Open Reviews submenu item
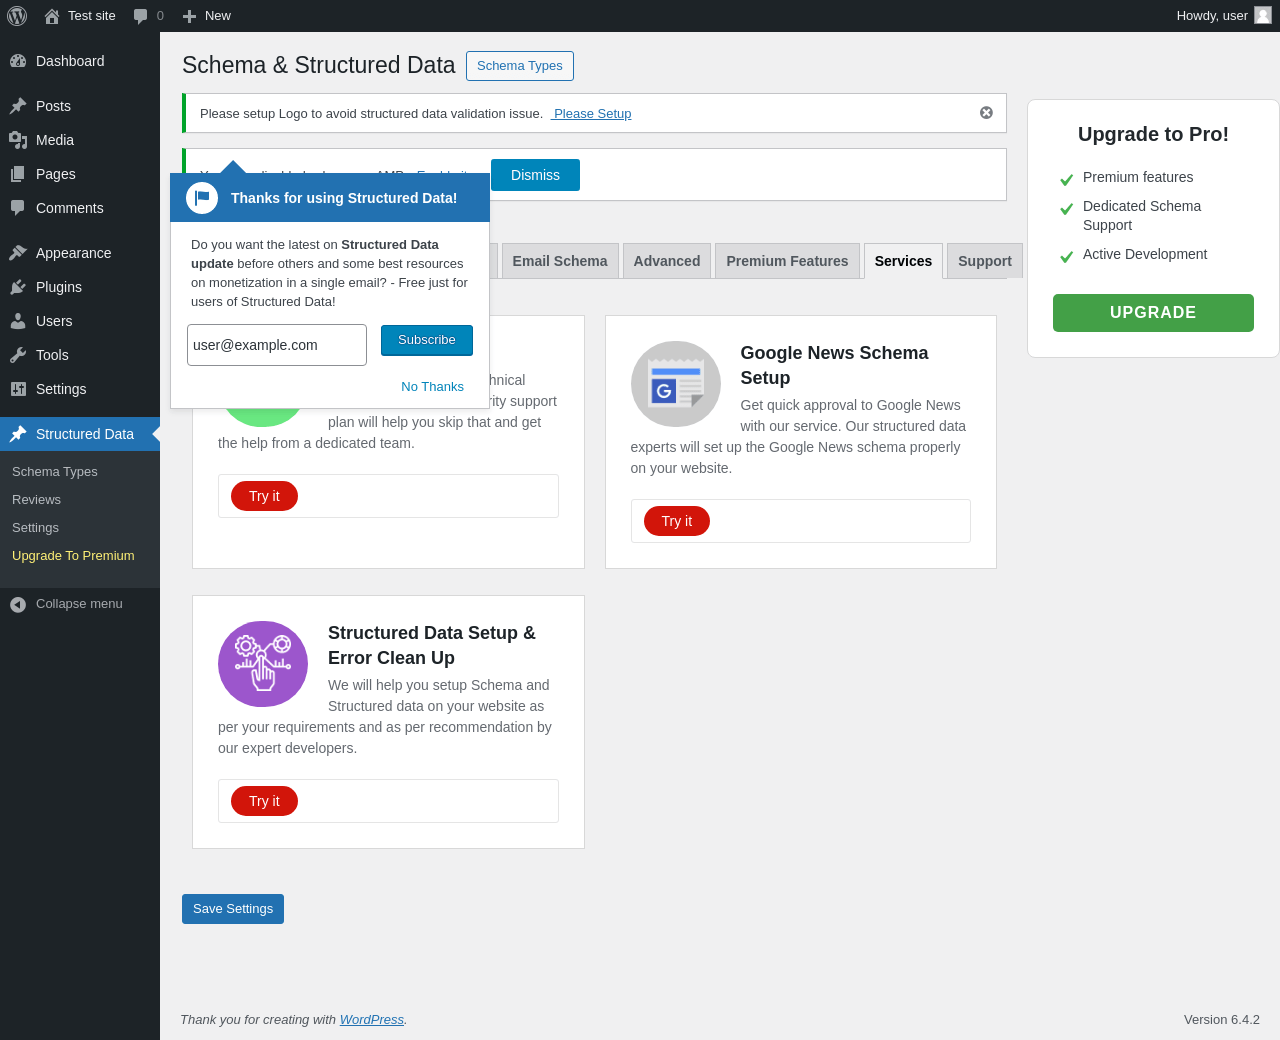 [36, 500]
